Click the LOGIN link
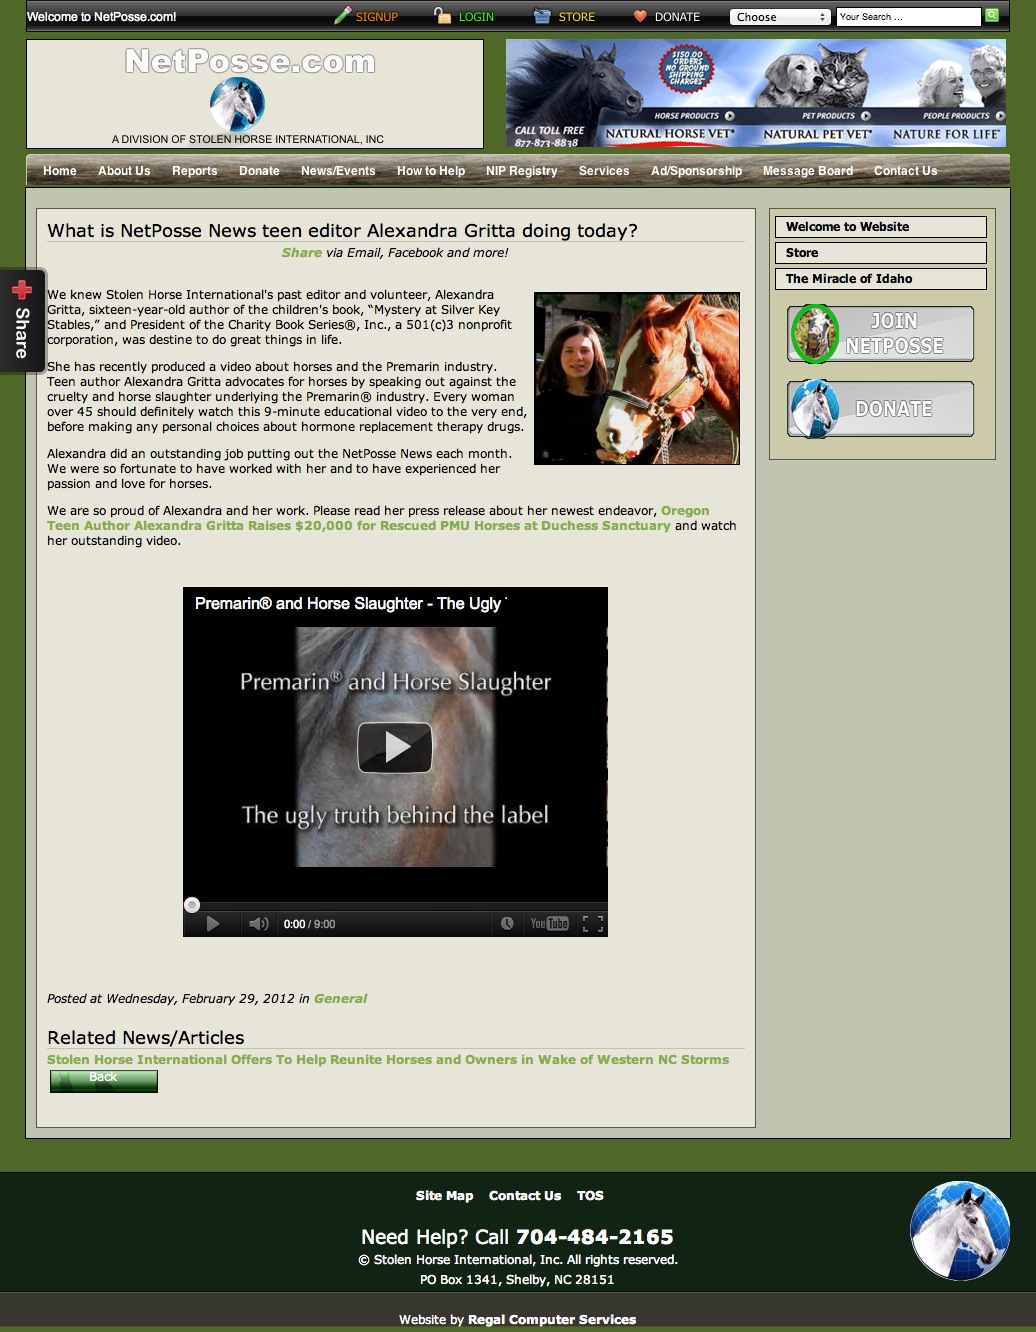 pyautogui.click(x=476, y=17)
